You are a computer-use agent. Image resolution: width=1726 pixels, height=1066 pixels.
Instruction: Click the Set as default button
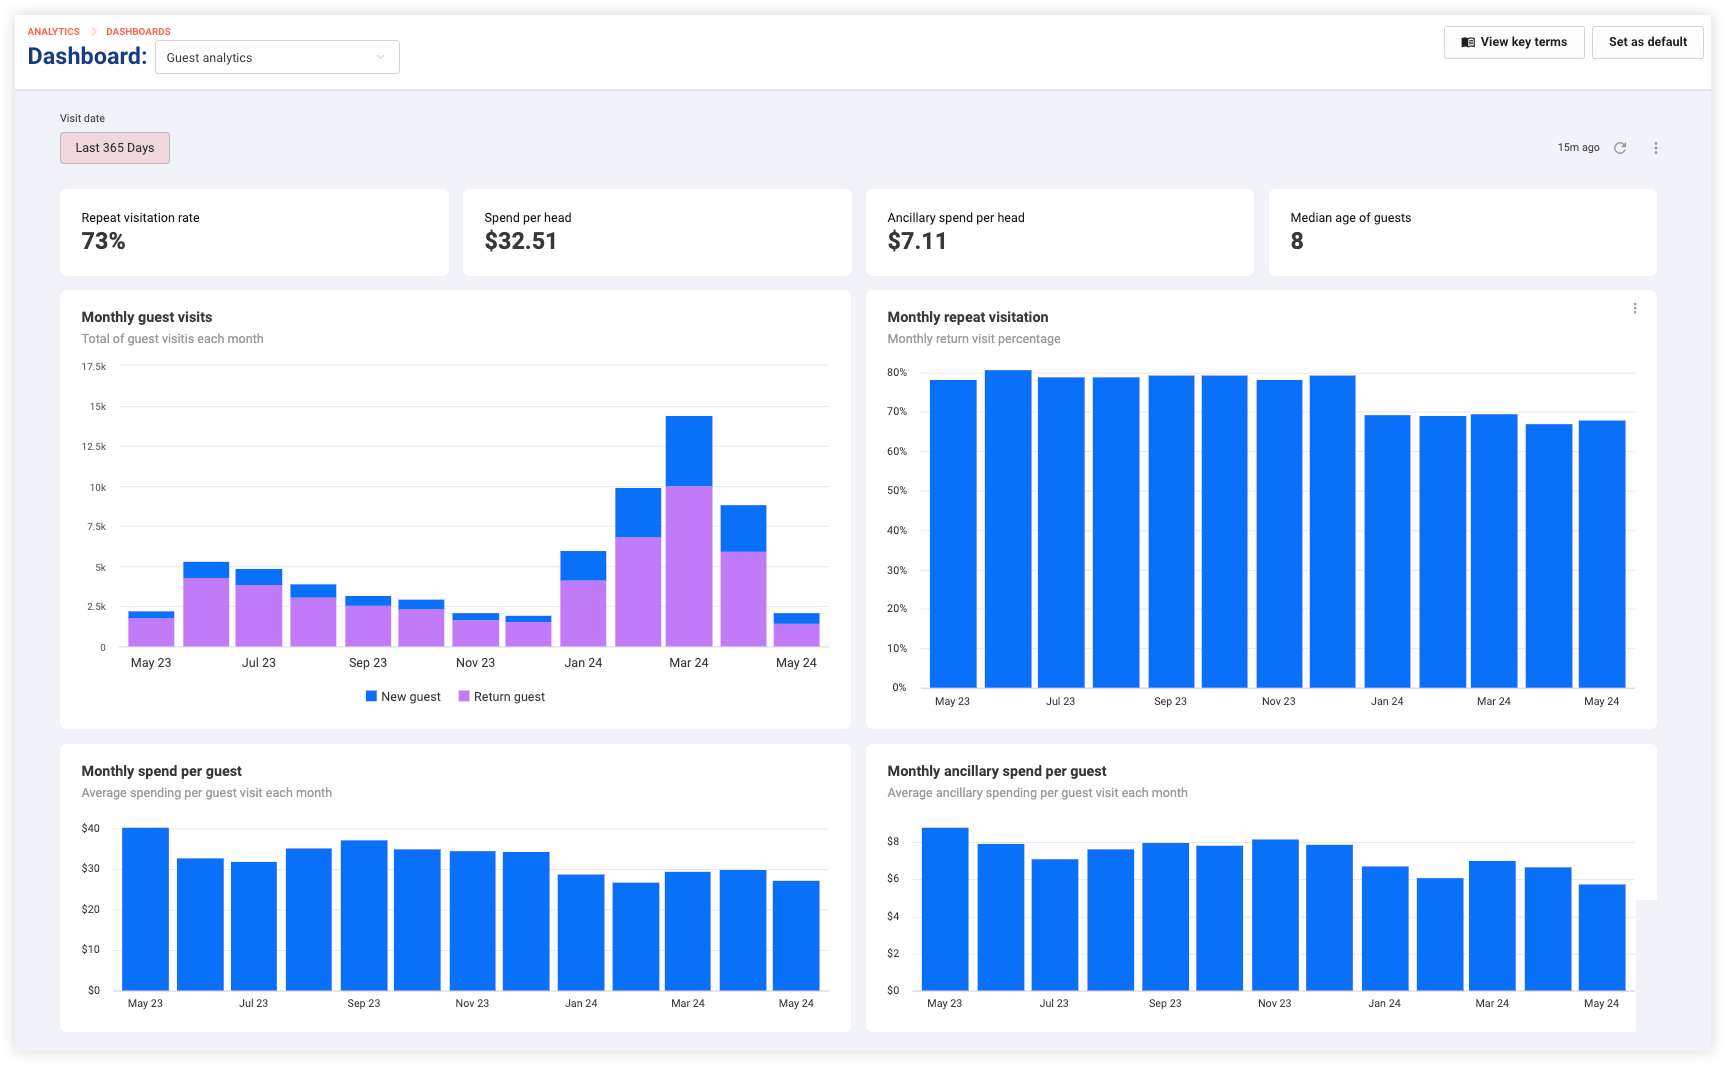1647,42
